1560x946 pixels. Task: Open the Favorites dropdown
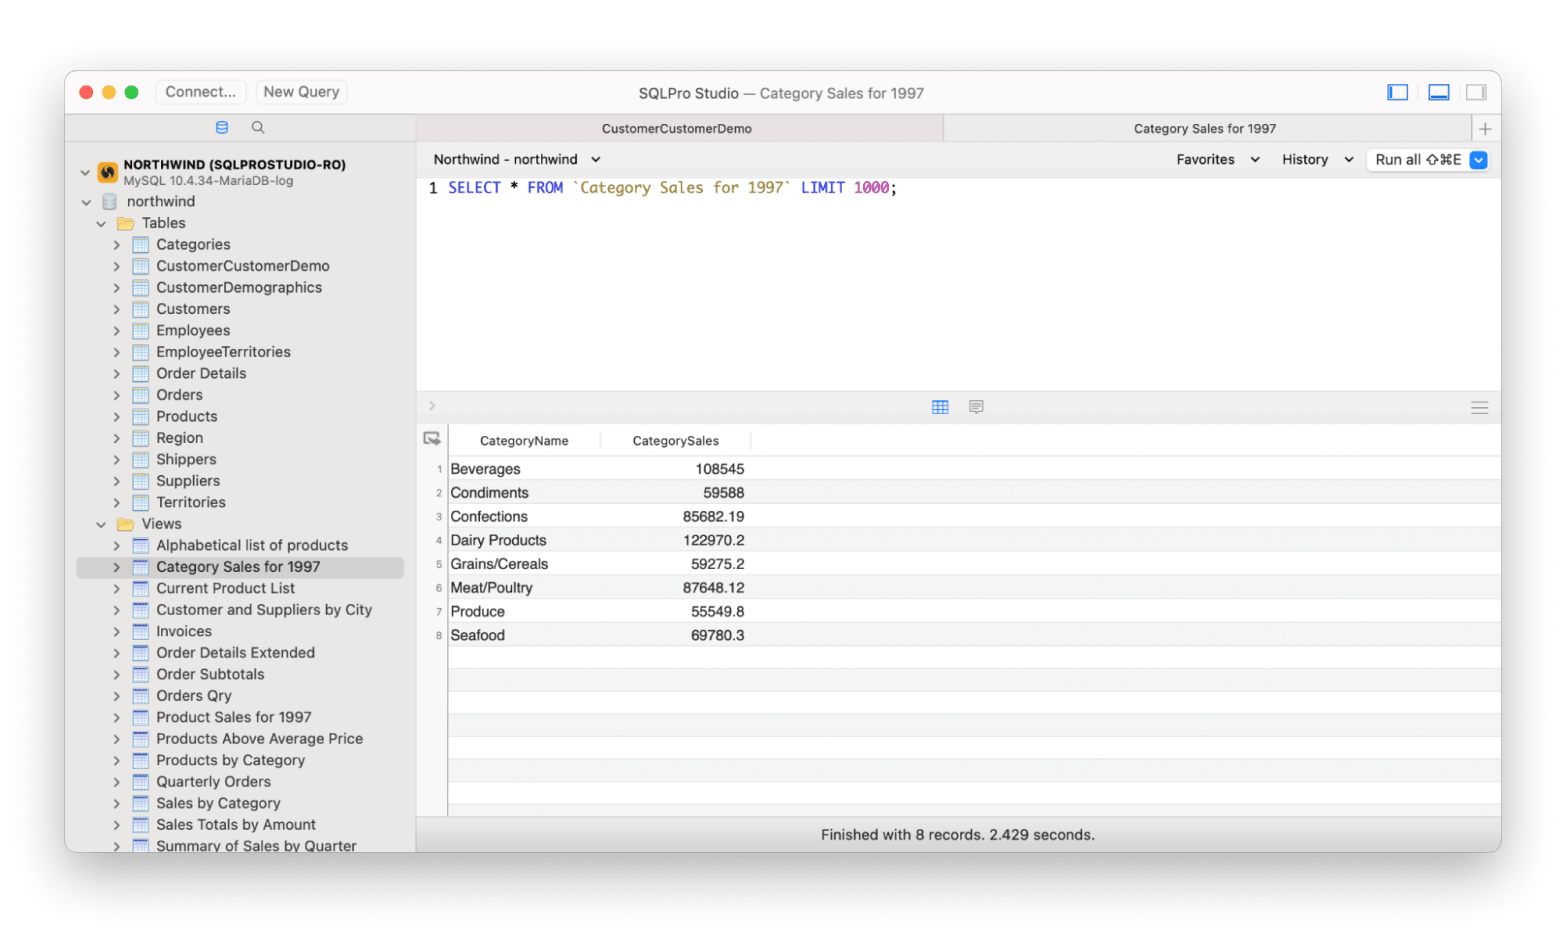[1217, 160]
